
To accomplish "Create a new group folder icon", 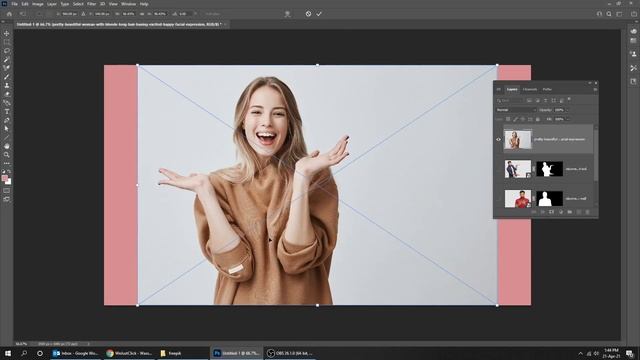I will 569,212.
